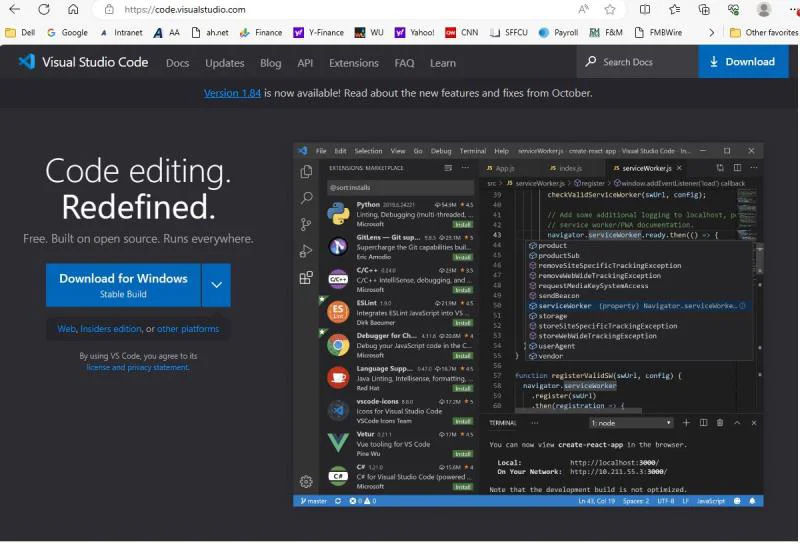This screenshot has height=544, width=800.
Task: Click the browser address bar URL
Action: tap(185, 9)
